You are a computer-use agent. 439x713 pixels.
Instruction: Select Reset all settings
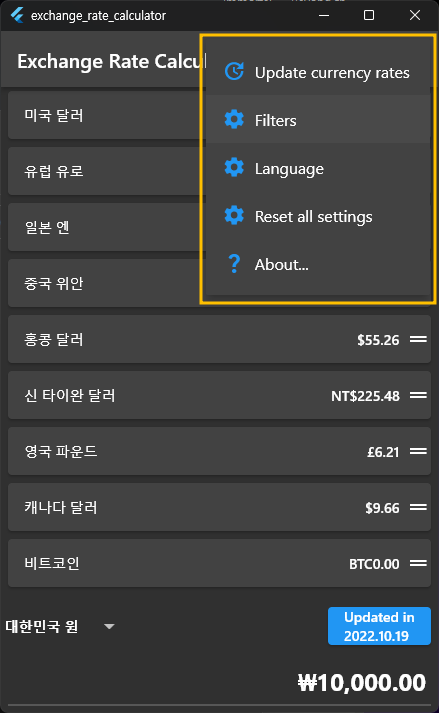[318, 216]
